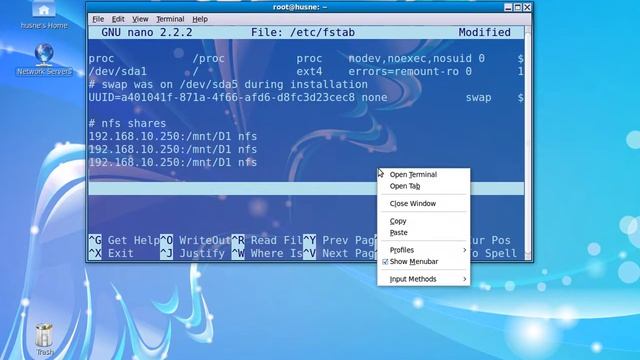Open the File menu
This screenshot has height=360, width=640.
tap(98, 19)
